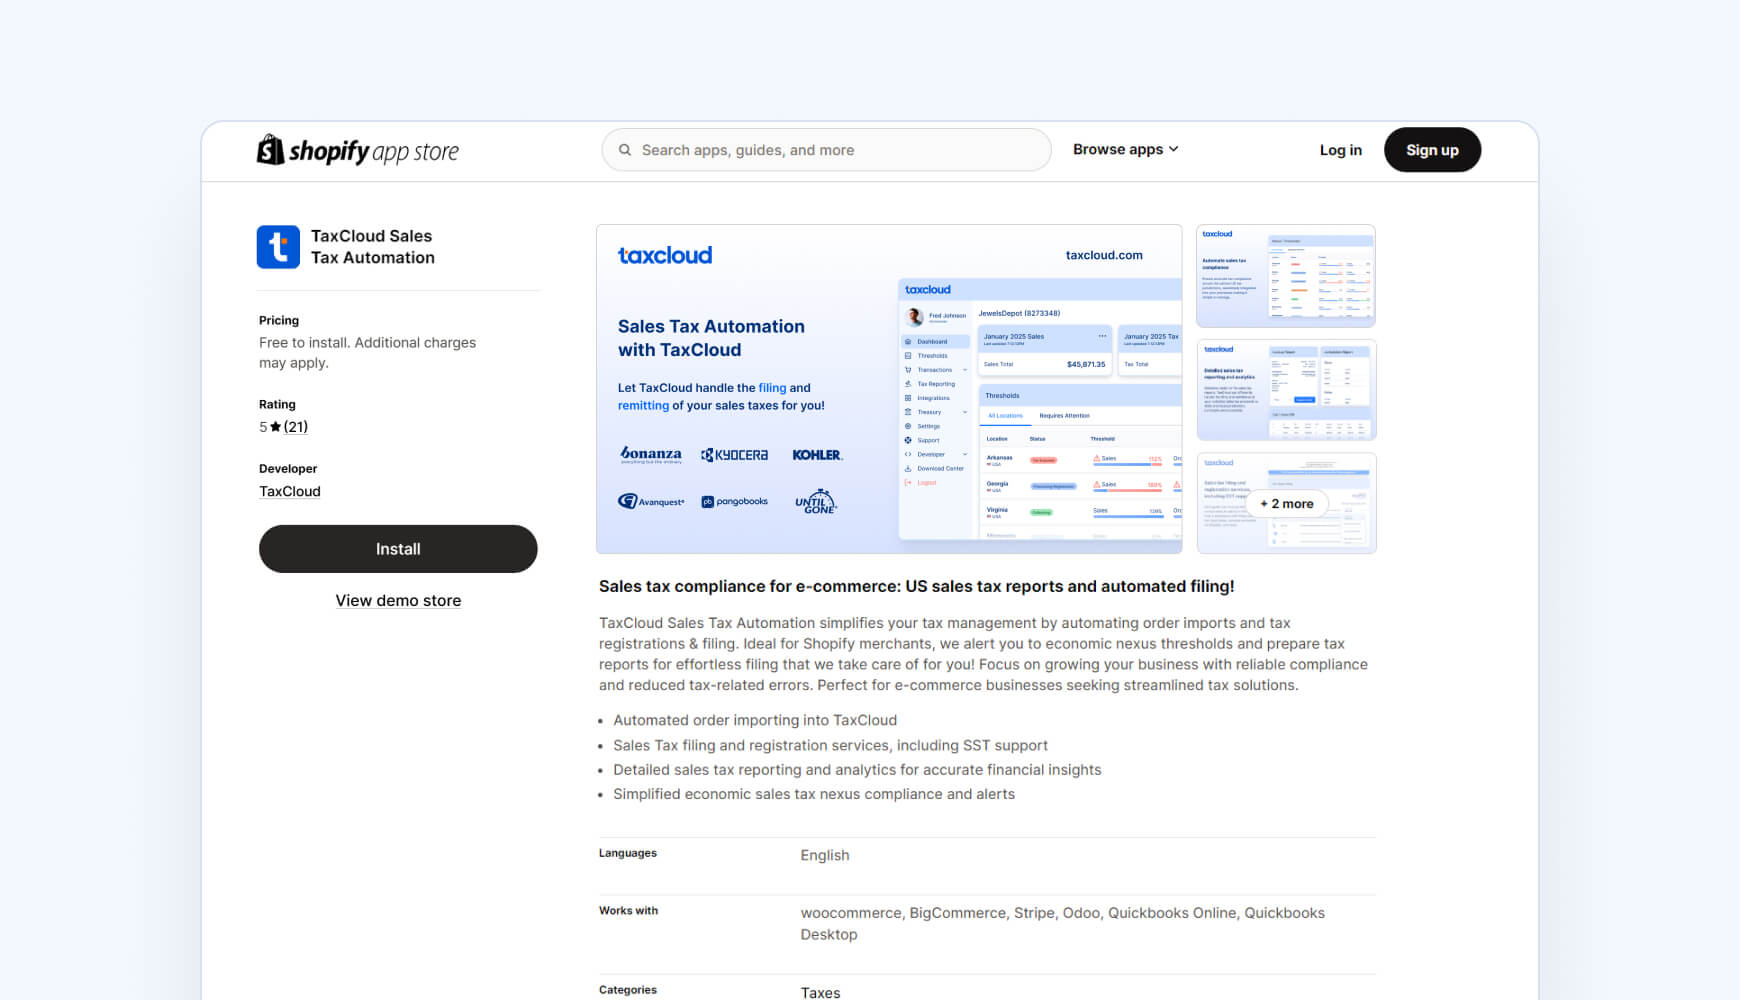Click the taxcloud wordmark in the banner

(x=665, y=255)
